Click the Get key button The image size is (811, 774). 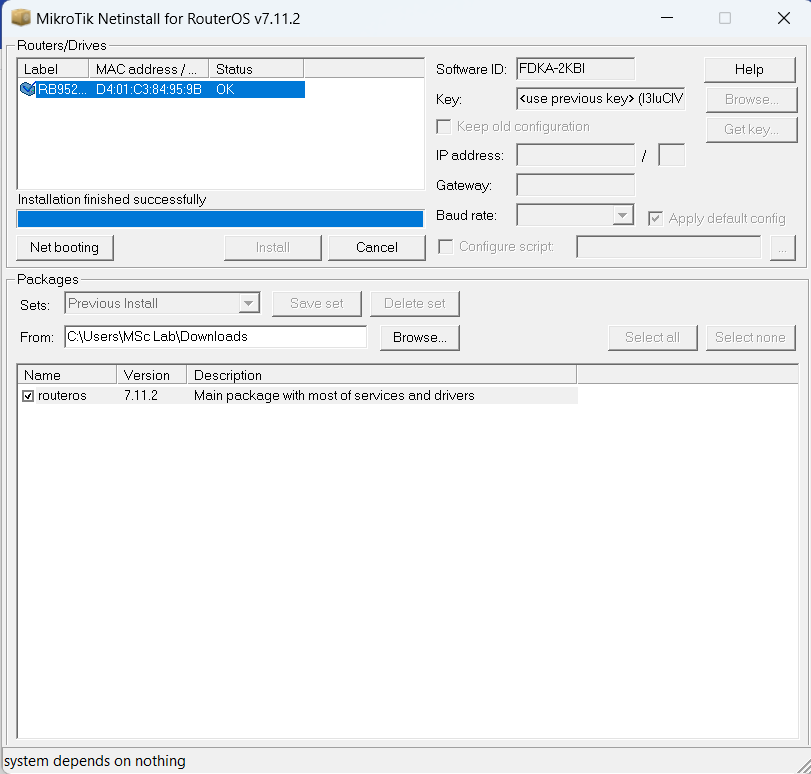(x=752, y=129)
